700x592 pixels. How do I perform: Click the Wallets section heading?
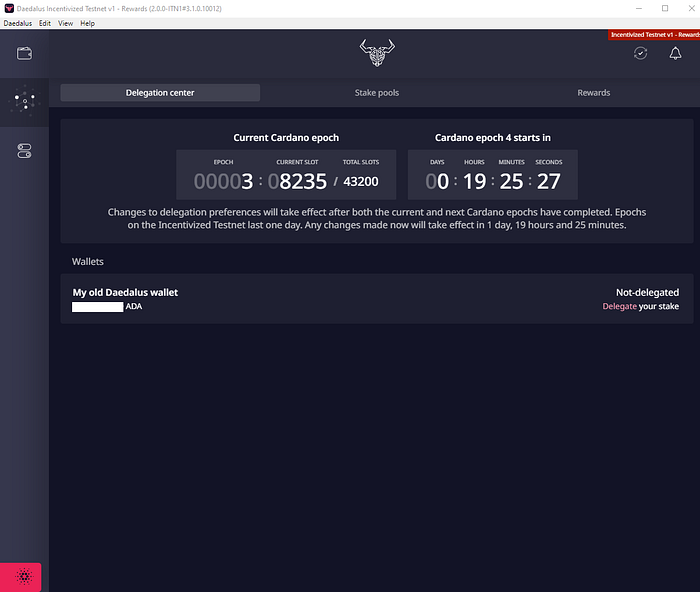tap(88, 262)
